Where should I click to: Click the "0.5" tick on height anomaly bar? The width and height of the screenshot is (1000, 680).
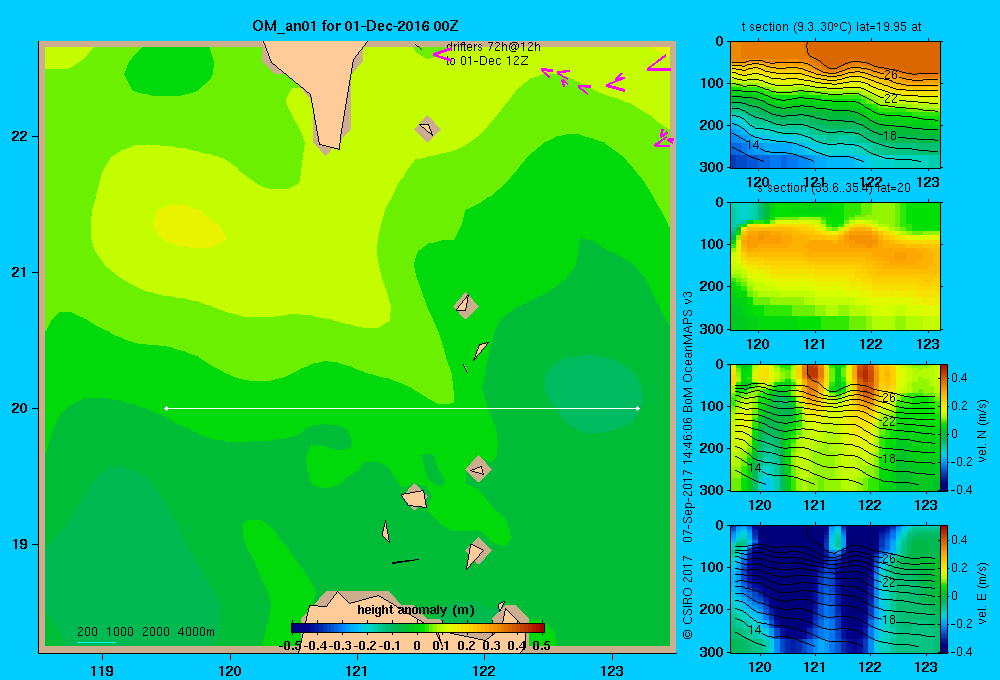click(541, 646)
